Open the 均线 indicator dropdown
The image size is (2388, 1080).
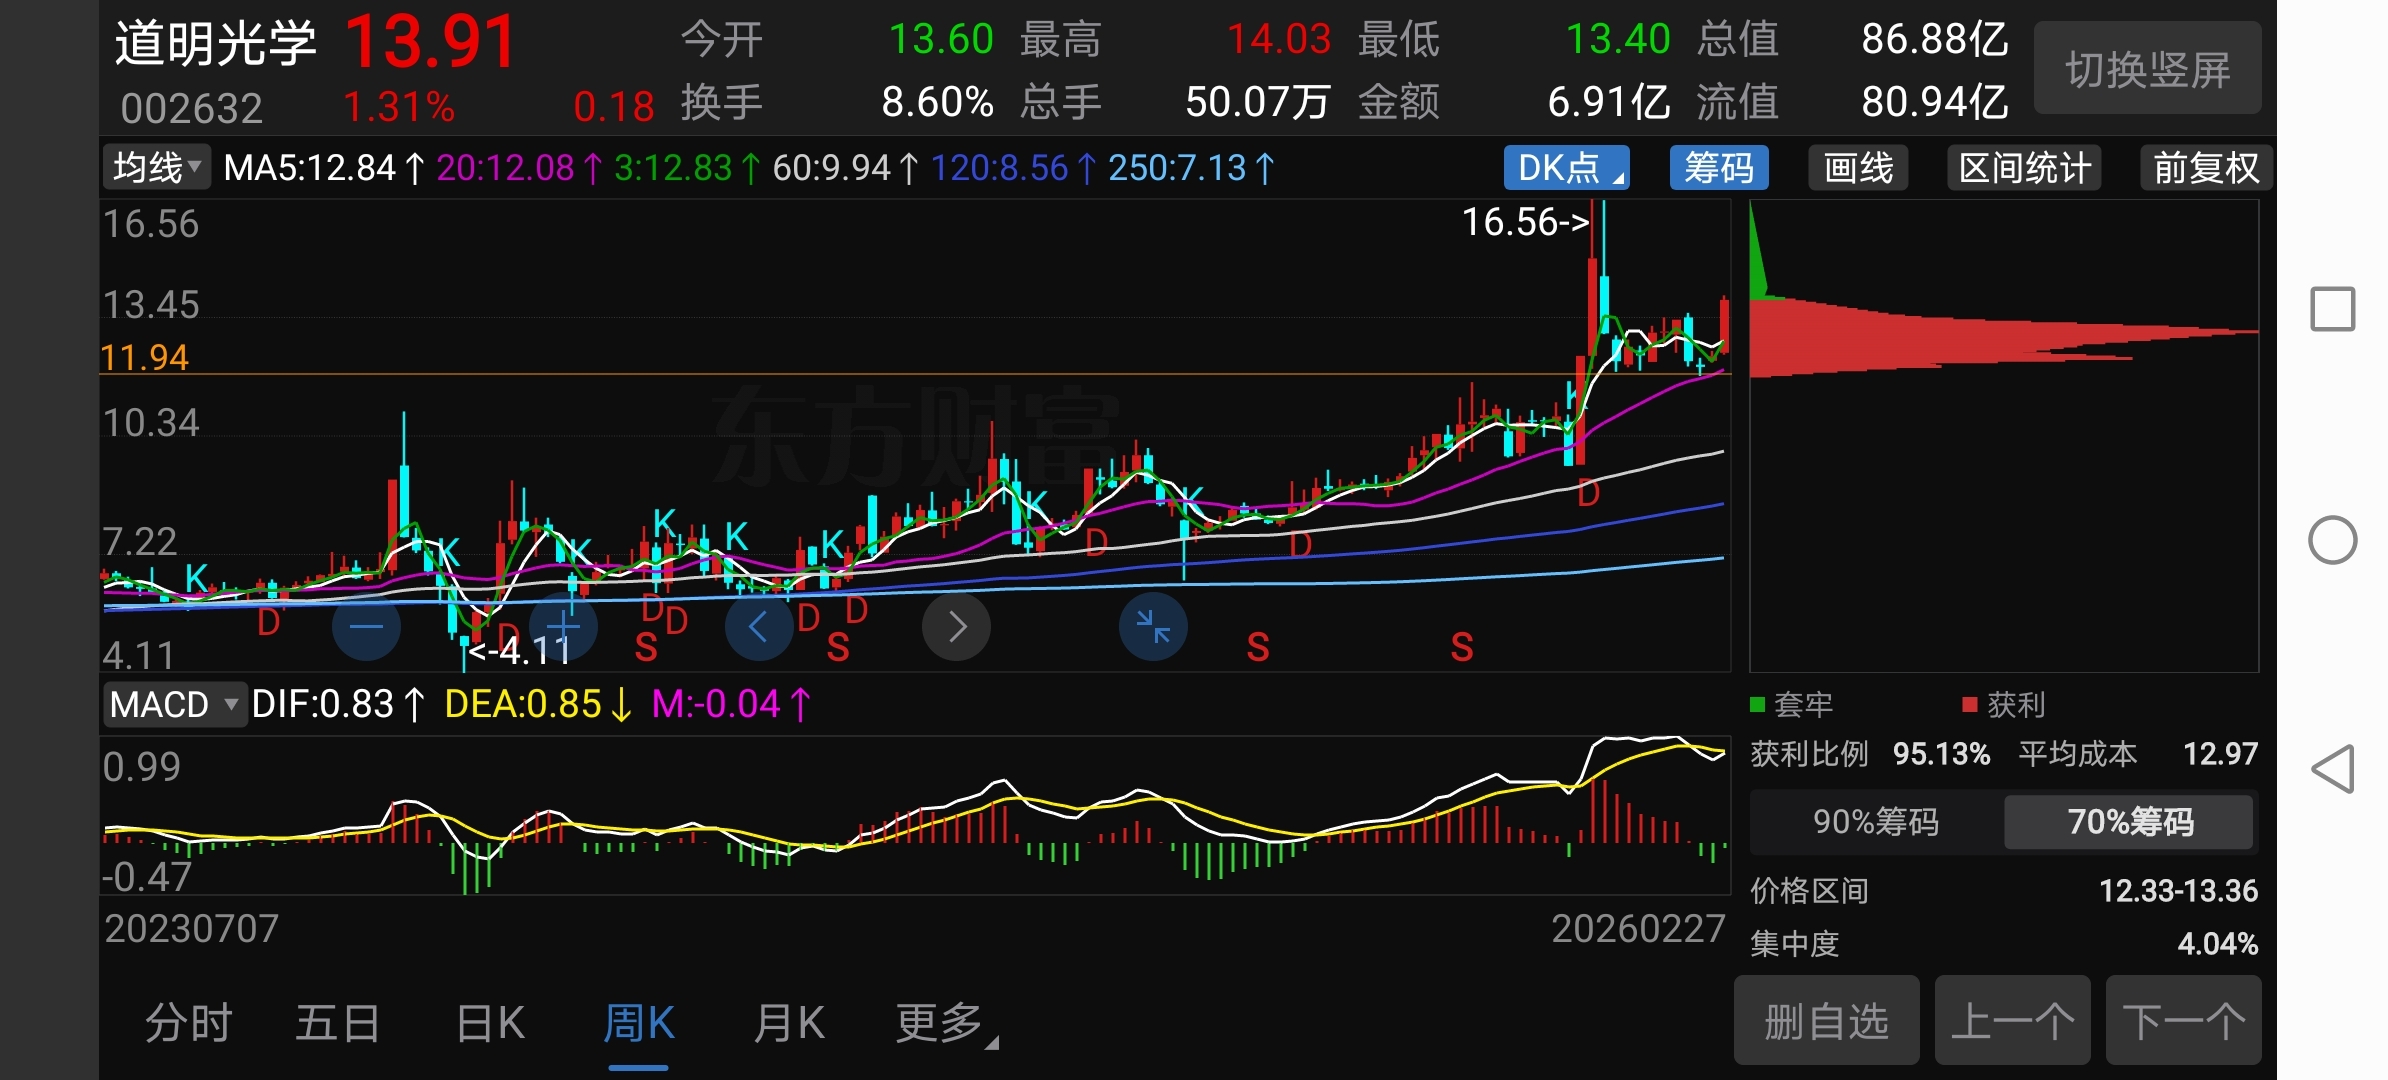pyautogui.click(x=156, y=167)
